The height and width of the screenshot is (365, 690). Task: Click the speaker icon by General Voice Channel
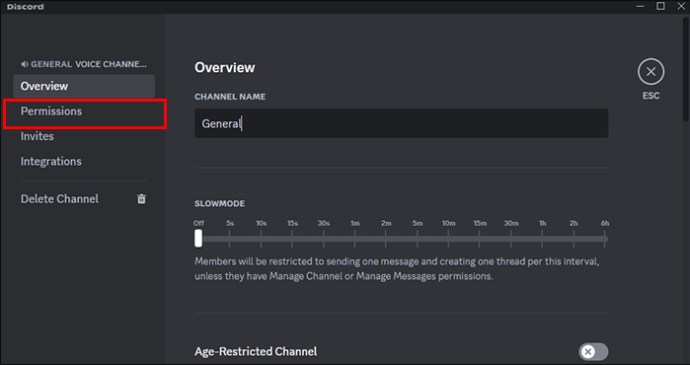click(24, 64)
